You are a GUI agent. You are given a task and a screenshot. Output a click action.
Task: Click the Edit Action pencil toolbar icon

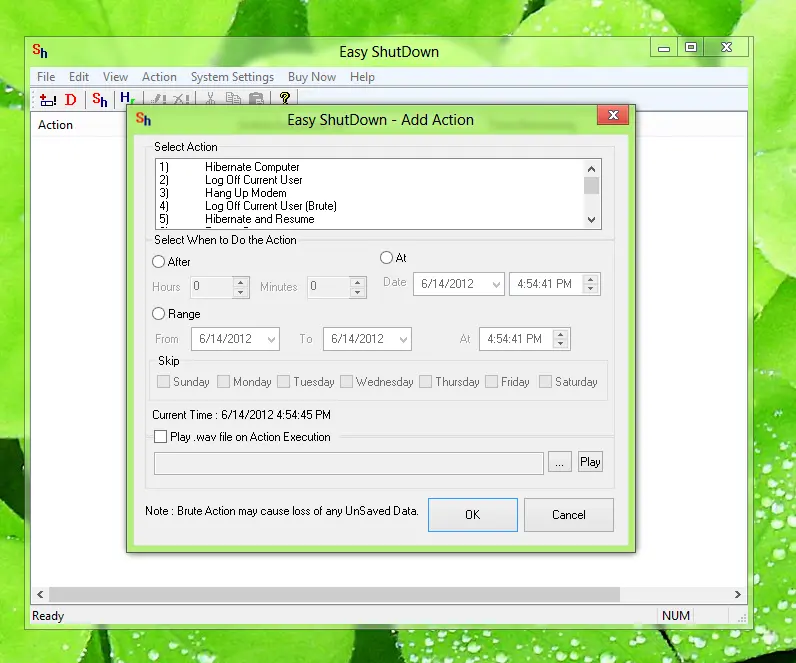[158, 99]
